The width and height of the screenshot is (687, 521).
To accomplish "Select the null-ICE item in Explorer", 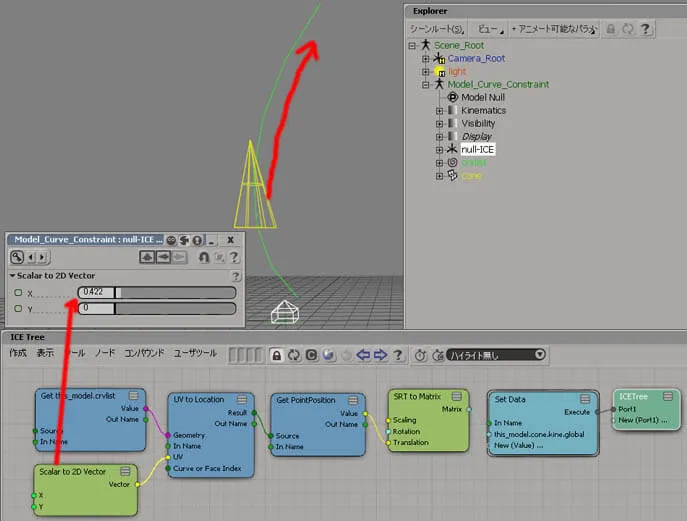I will pos(478,149).
